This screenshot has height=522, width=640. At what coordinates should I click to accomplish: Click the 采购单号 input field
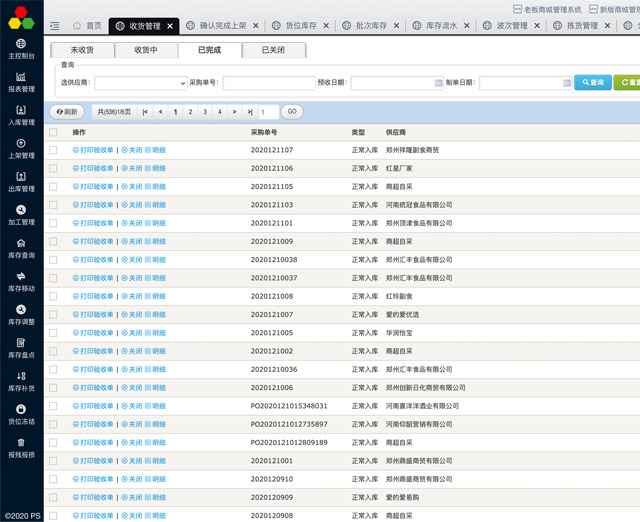click(268, 83)
